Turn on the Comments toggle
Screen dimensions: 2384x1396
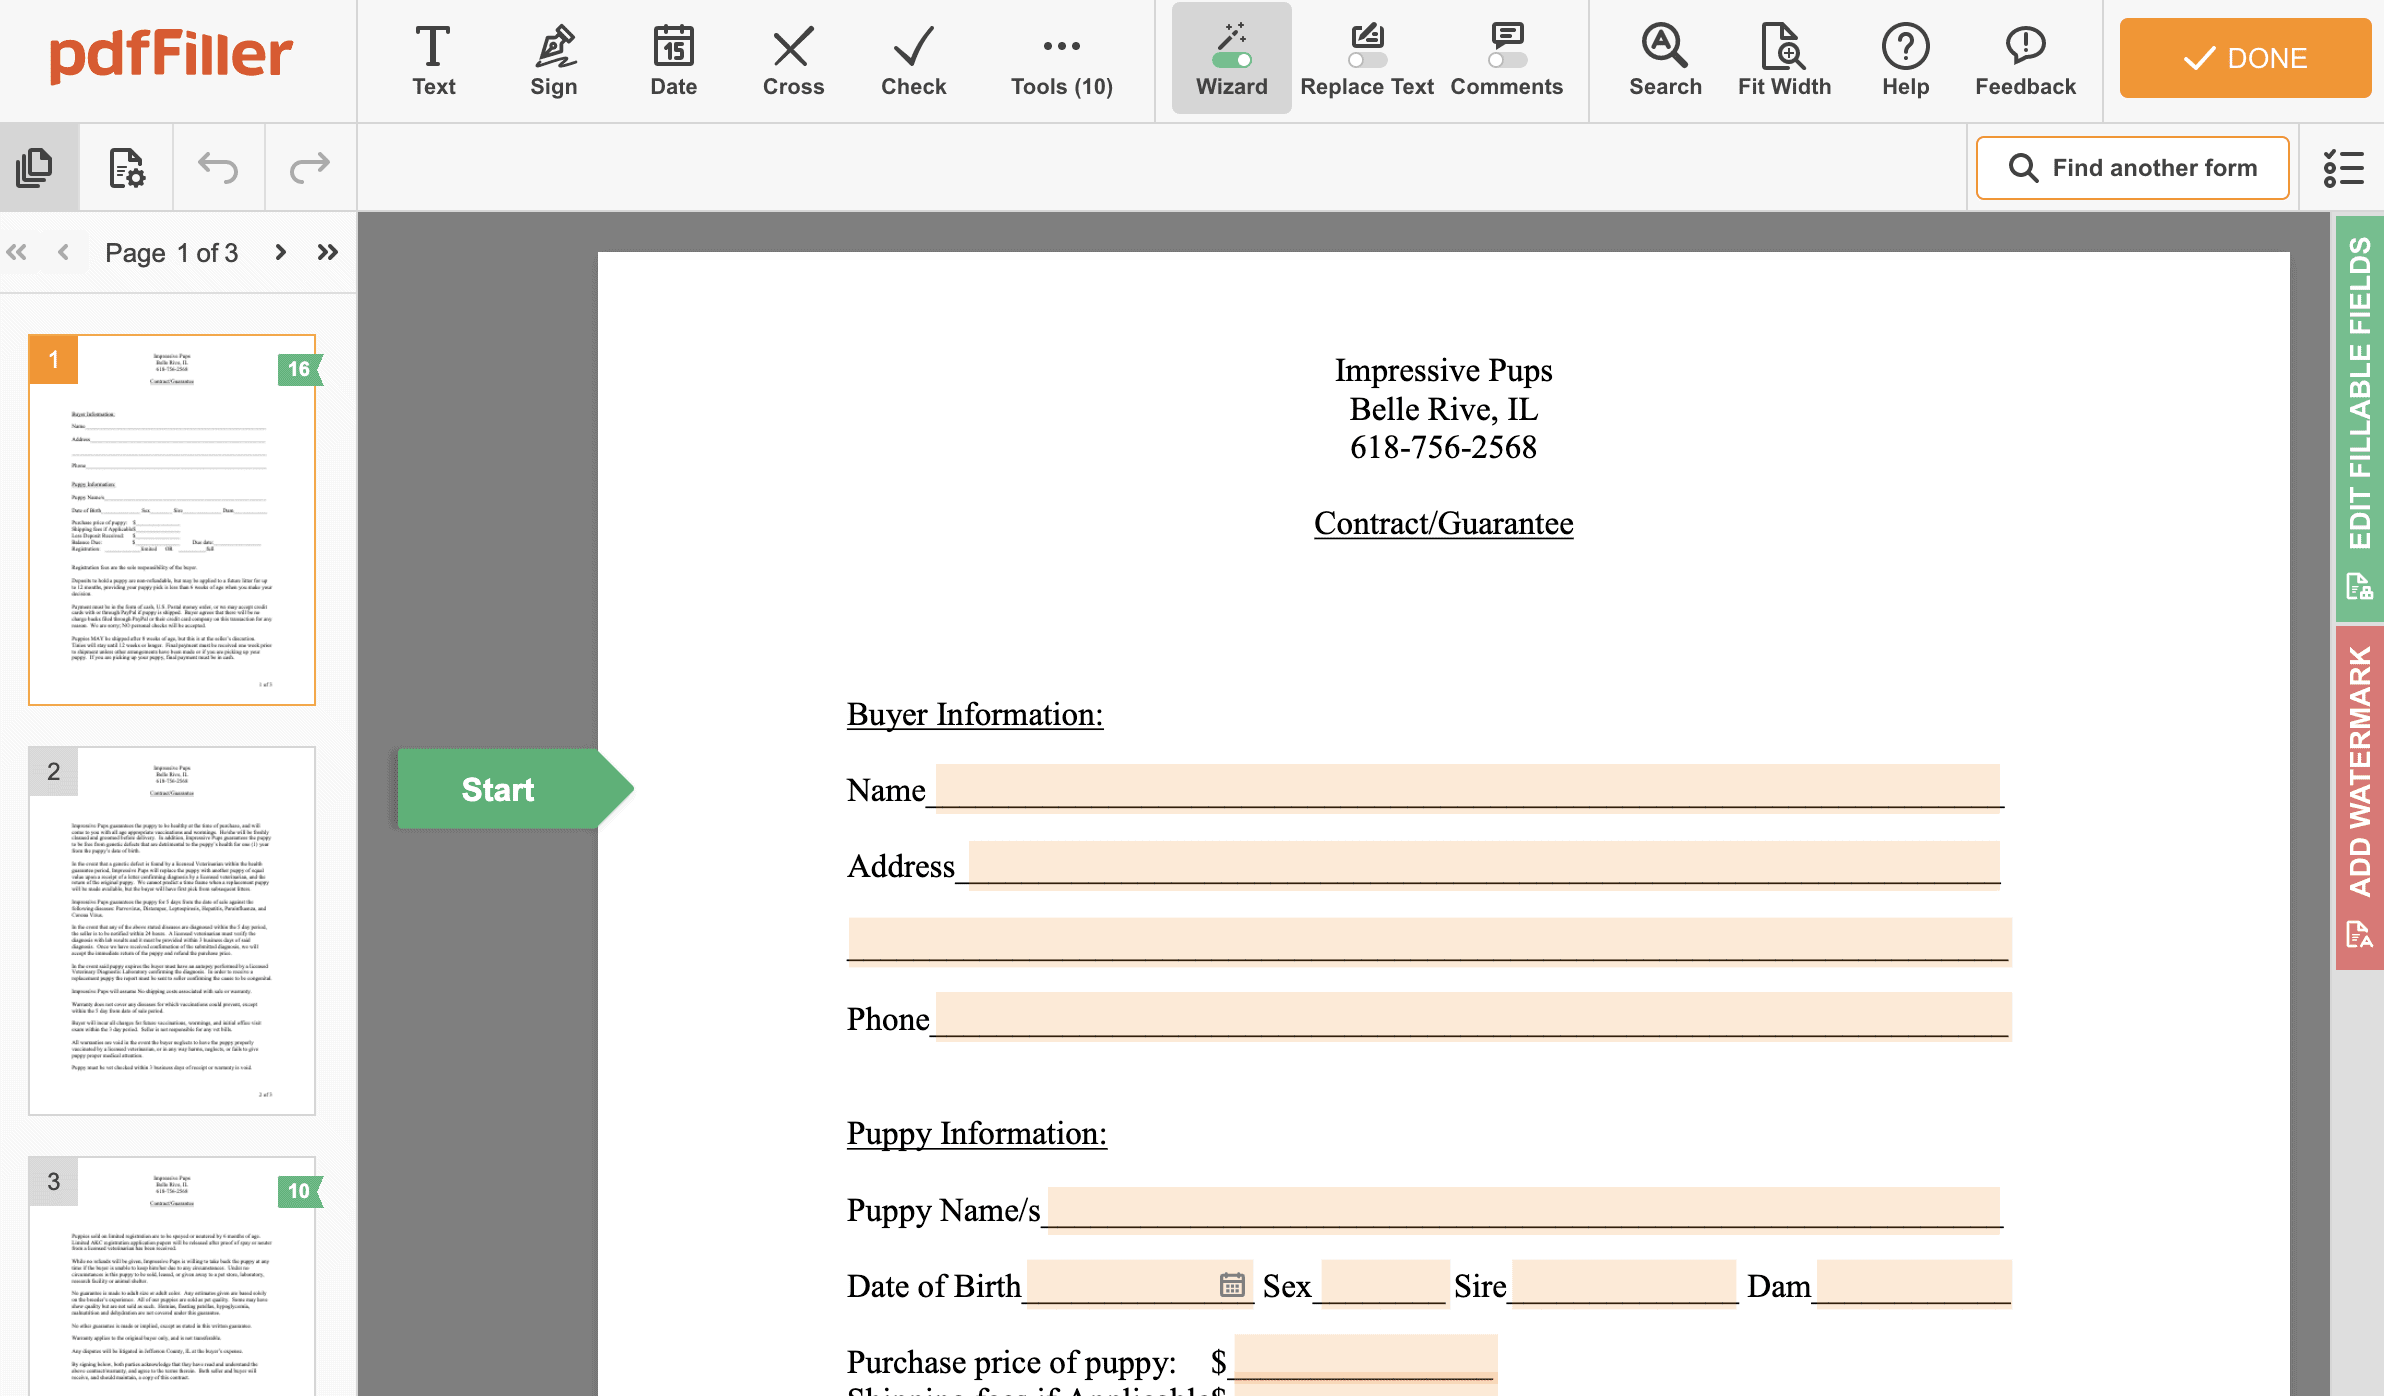[1506, 60]
